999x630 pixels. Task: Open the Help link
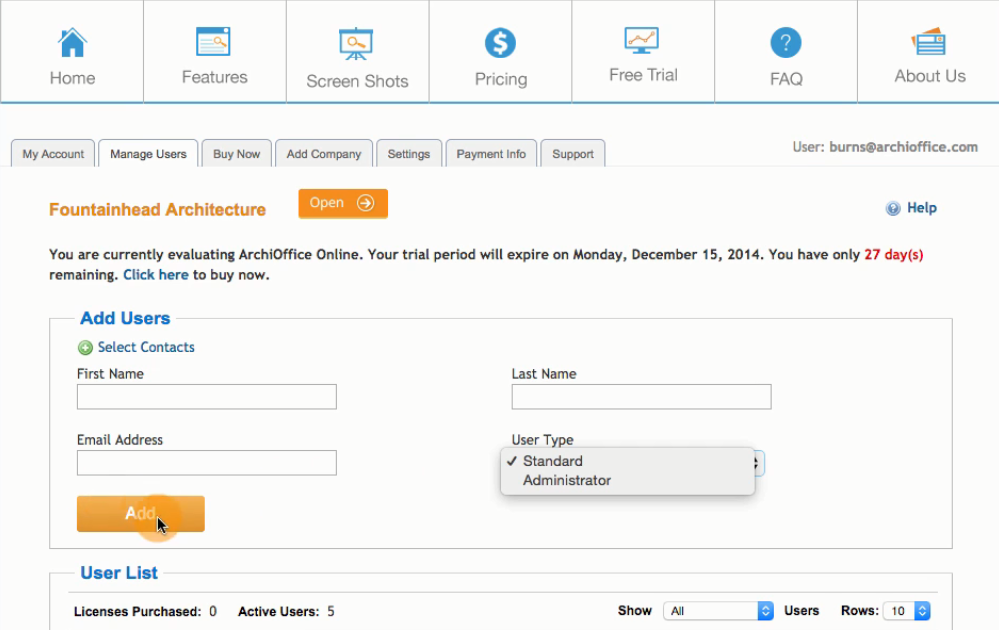[921, 208]
